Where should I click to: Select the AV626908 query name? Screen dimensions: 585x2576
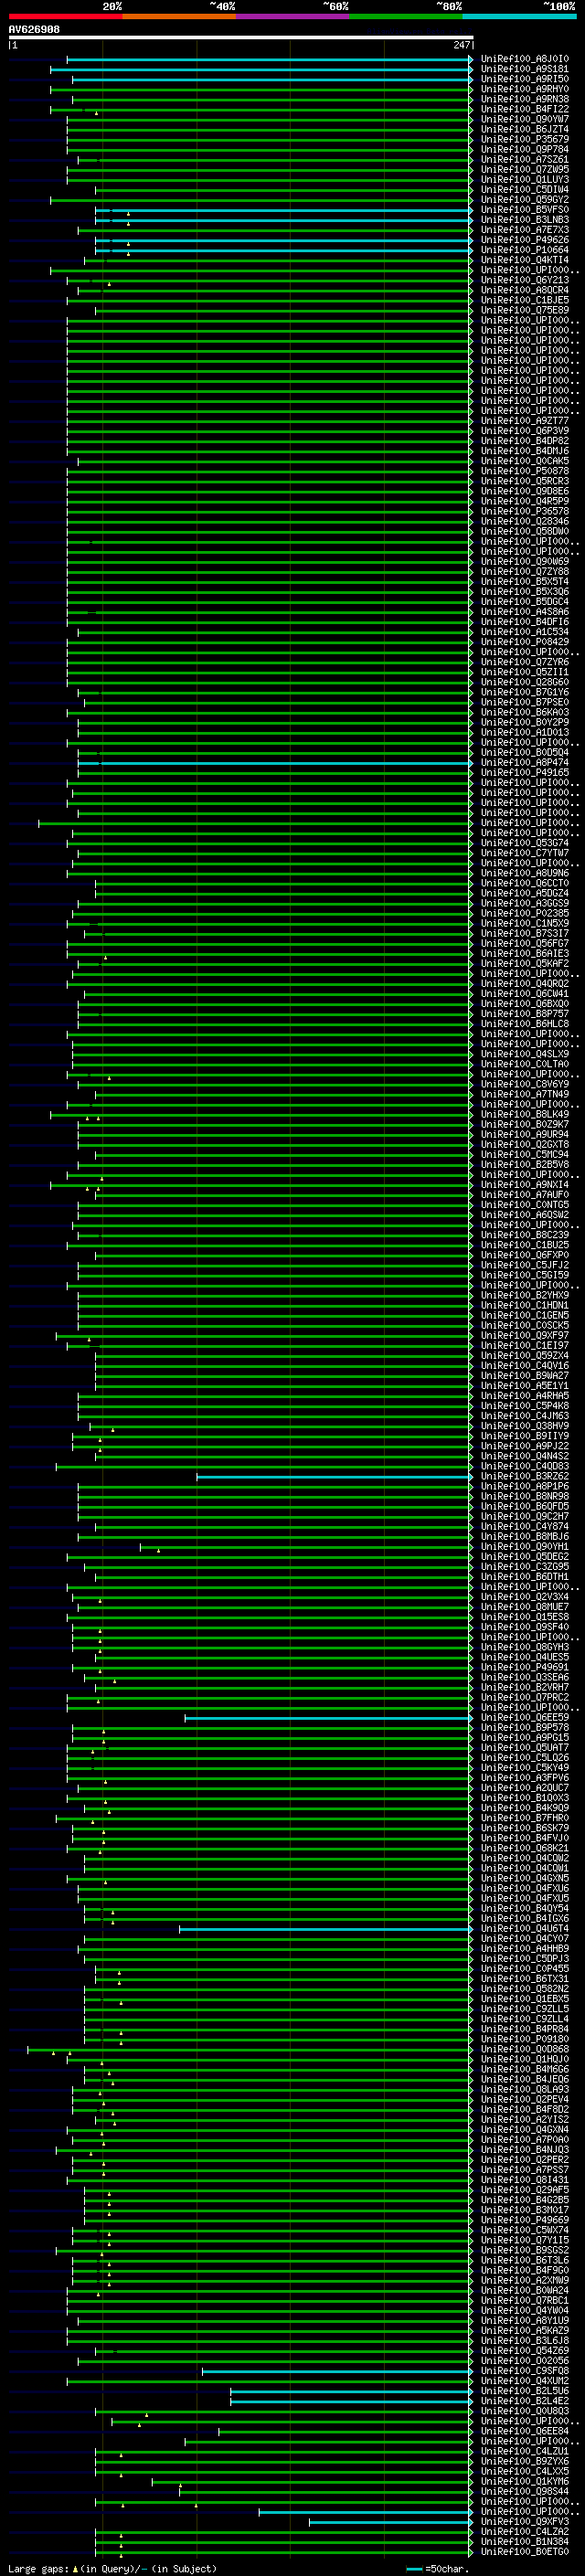pyautogui.click(x=34, y=29)
